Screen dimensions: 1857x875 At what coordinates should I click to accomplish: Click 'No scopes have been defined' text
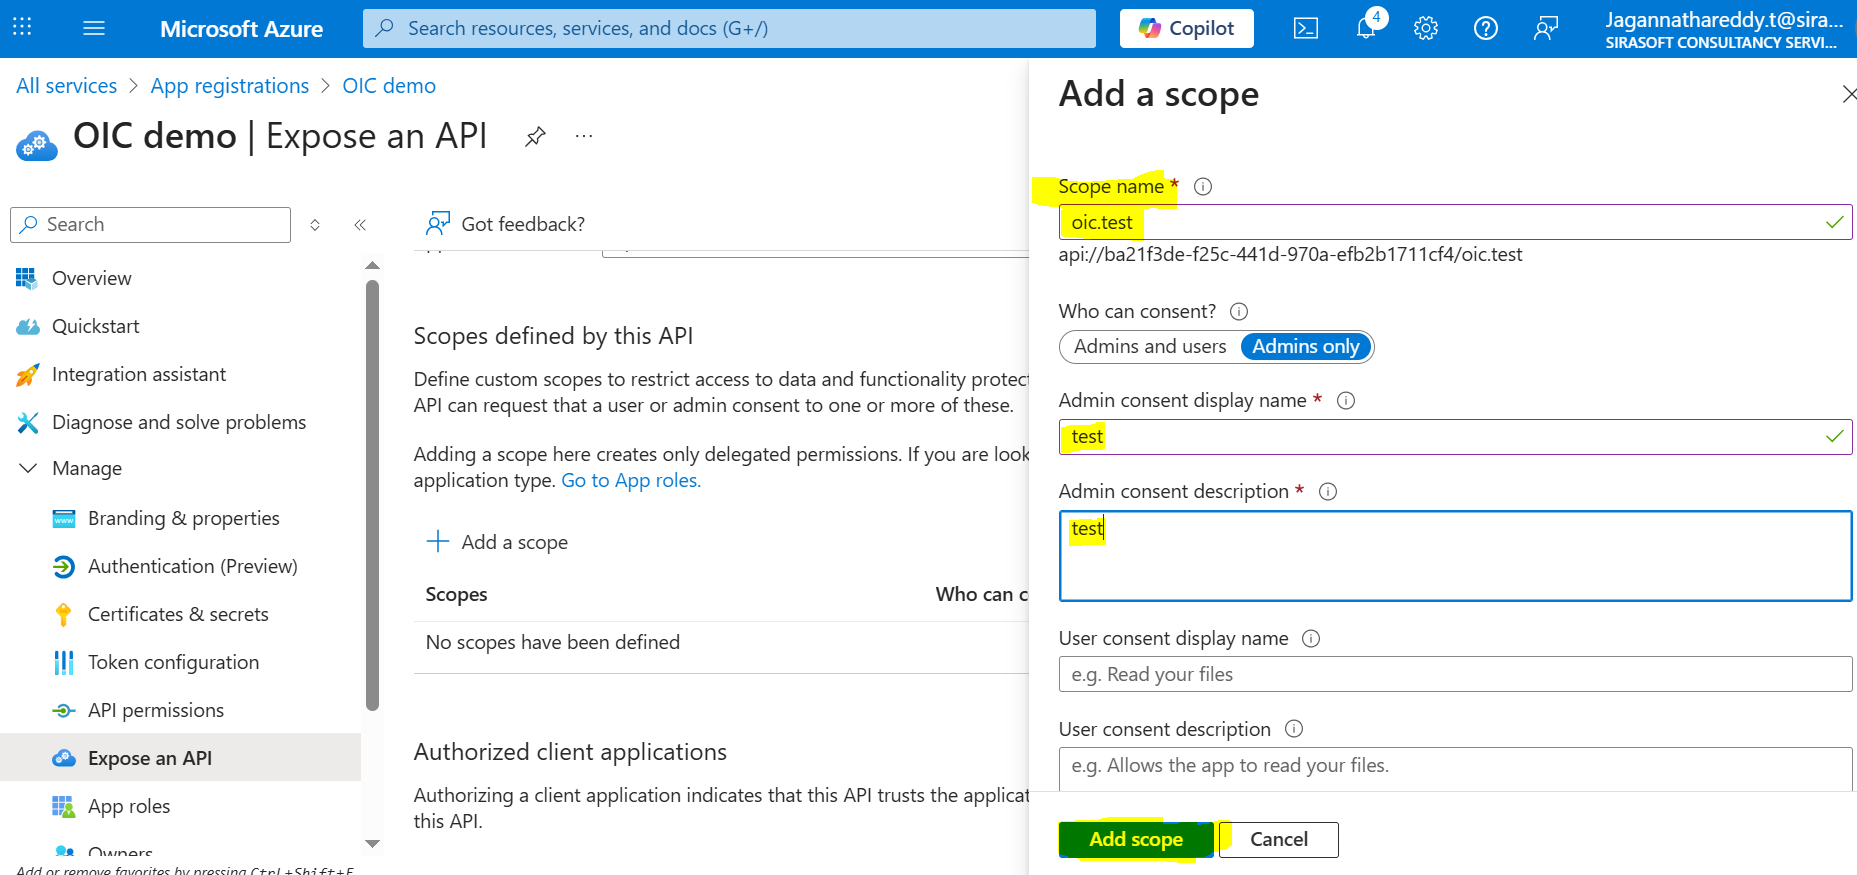tap(553, 642)
